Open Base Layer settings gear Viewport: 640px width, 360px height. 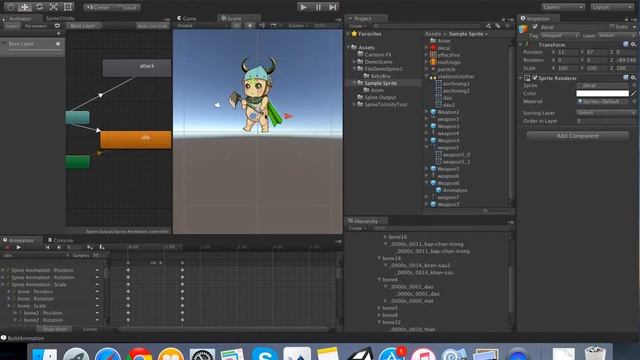(x=58, y=44)
